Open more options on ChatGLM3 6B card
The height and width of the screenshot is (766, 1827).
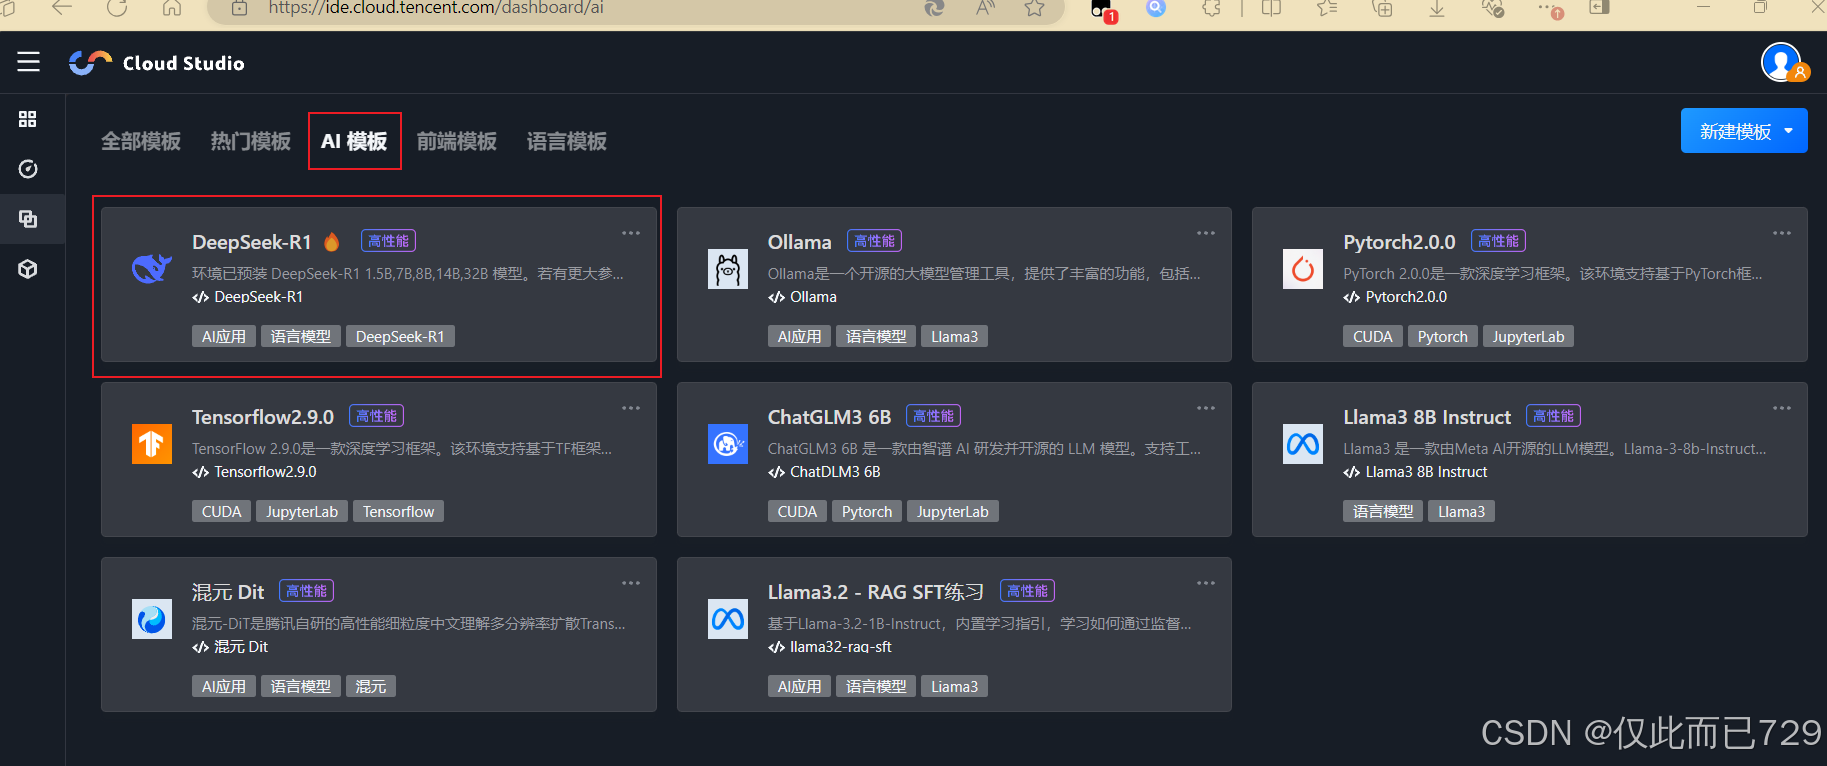1206,408
